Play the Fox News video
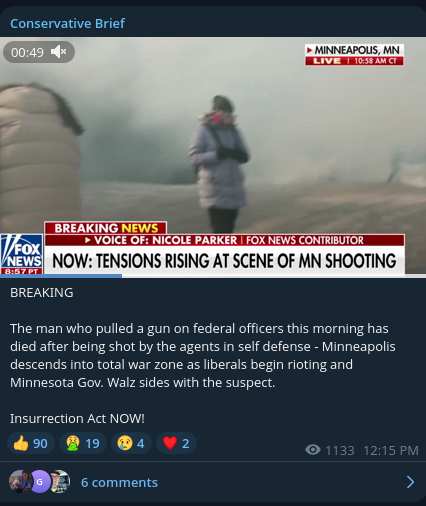Image resolution: width=426 pixels, height=506 pixels. 213,156
